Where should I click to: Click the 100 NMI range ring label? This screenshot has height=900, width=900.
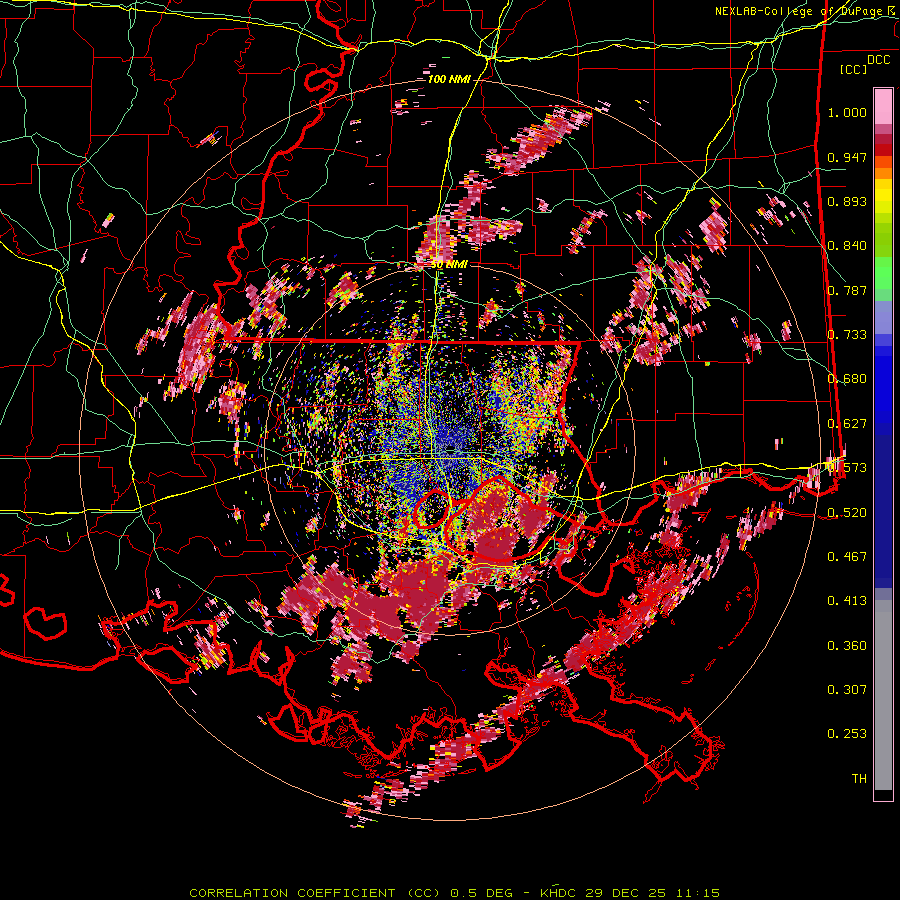click(449, 79)
